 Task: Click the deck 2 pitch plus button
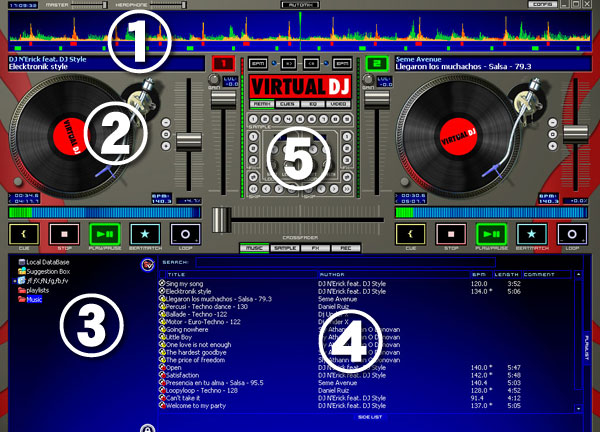point(553,146)
